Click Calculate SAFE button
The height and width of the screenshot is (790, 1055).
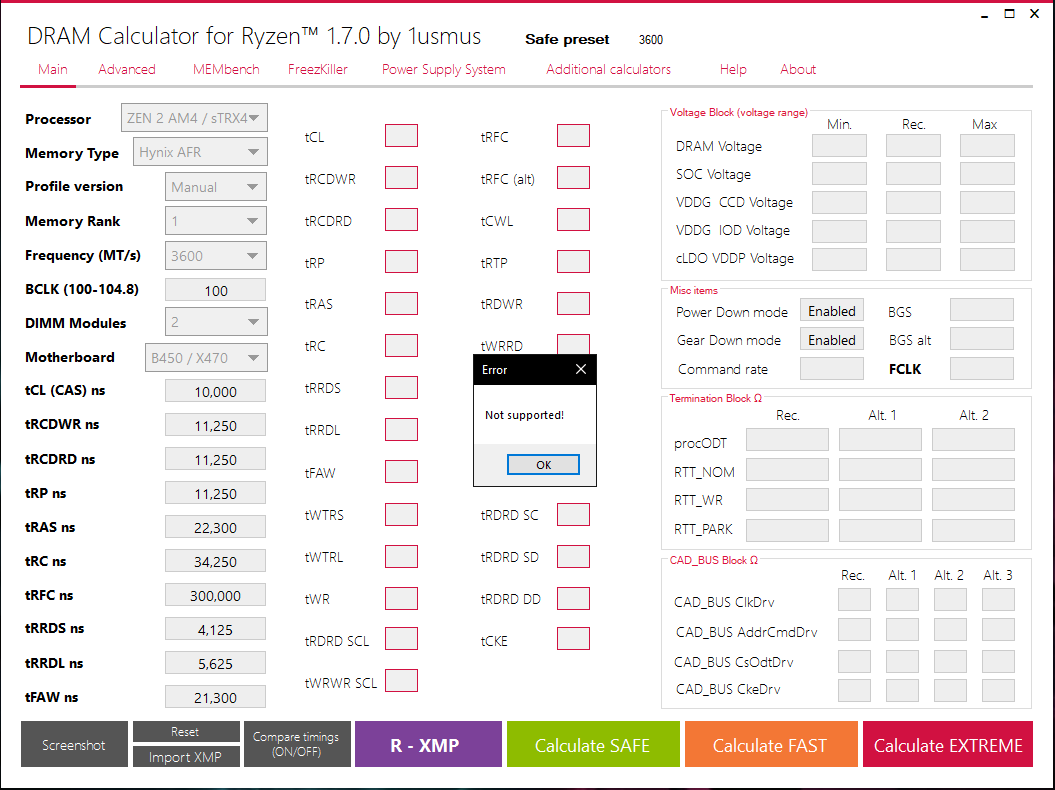(593, 744)
